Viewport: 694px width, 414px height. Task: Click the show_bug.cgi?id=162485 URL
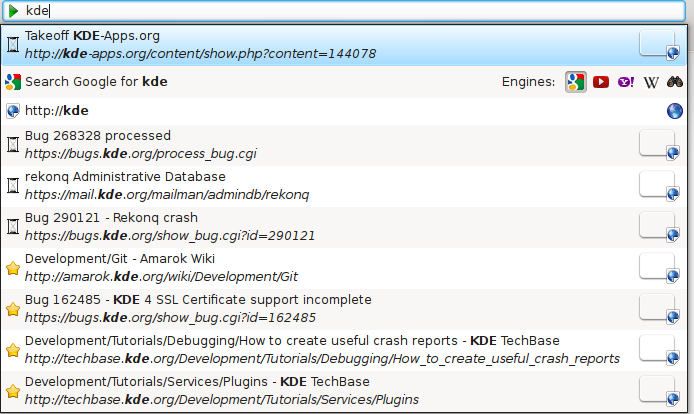(x=170, y=318)
